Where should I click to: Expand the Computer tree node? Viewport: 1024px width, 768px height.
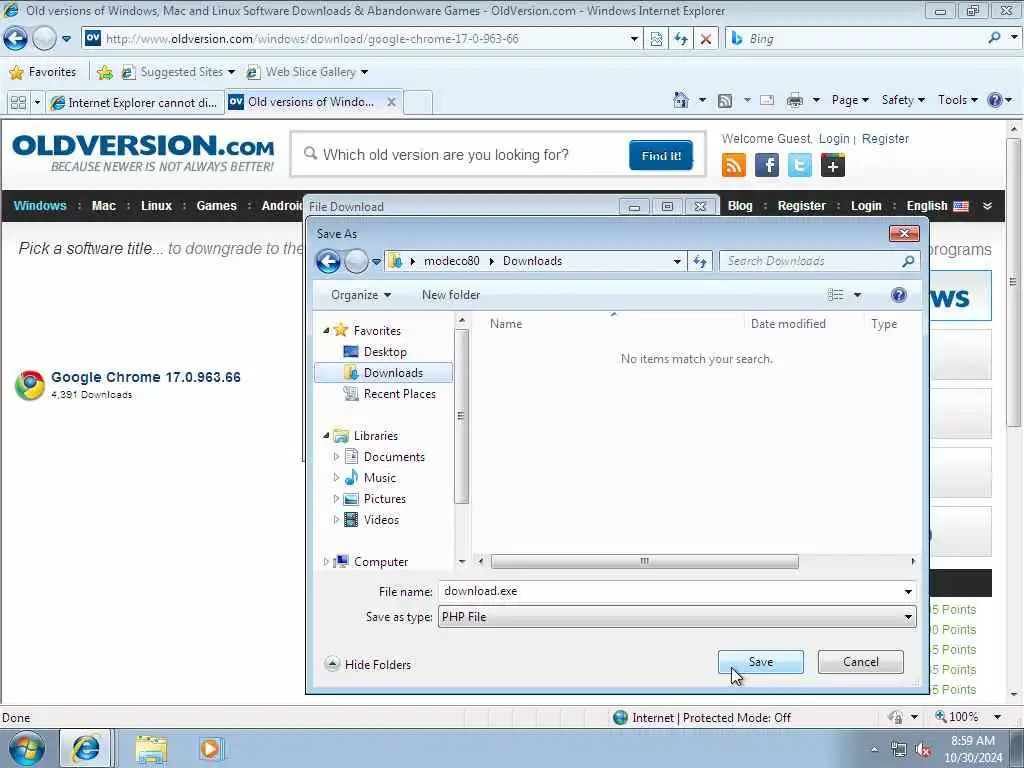pos(326,562)
